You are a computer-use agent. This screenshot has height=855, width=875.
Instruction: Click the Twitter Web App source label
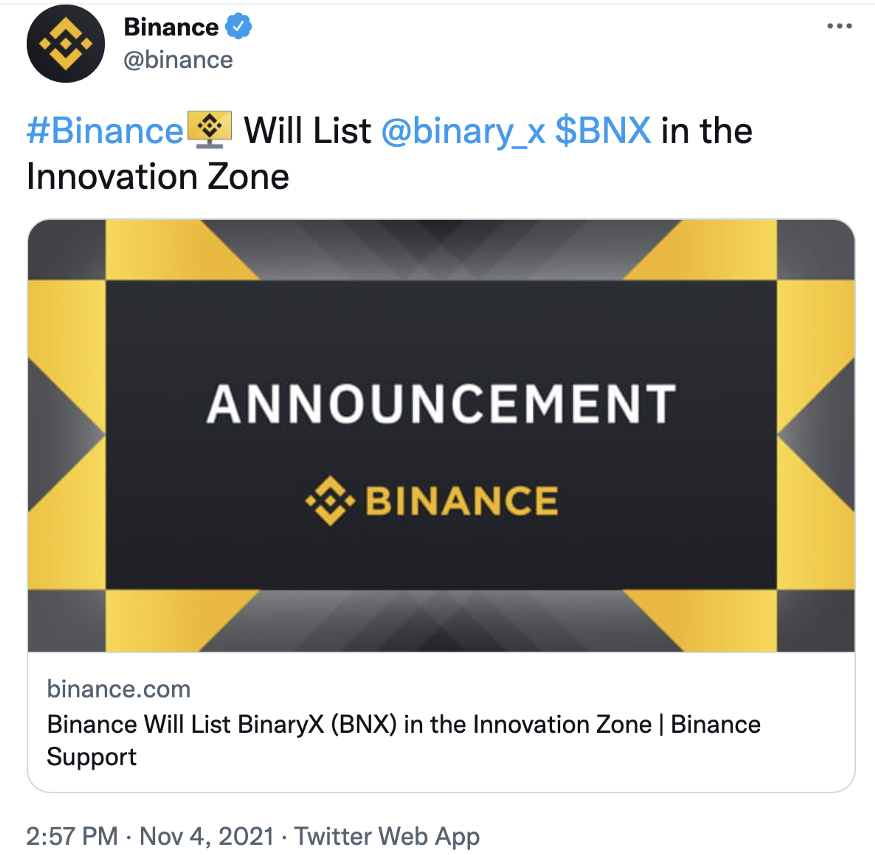tap(387, 836)
